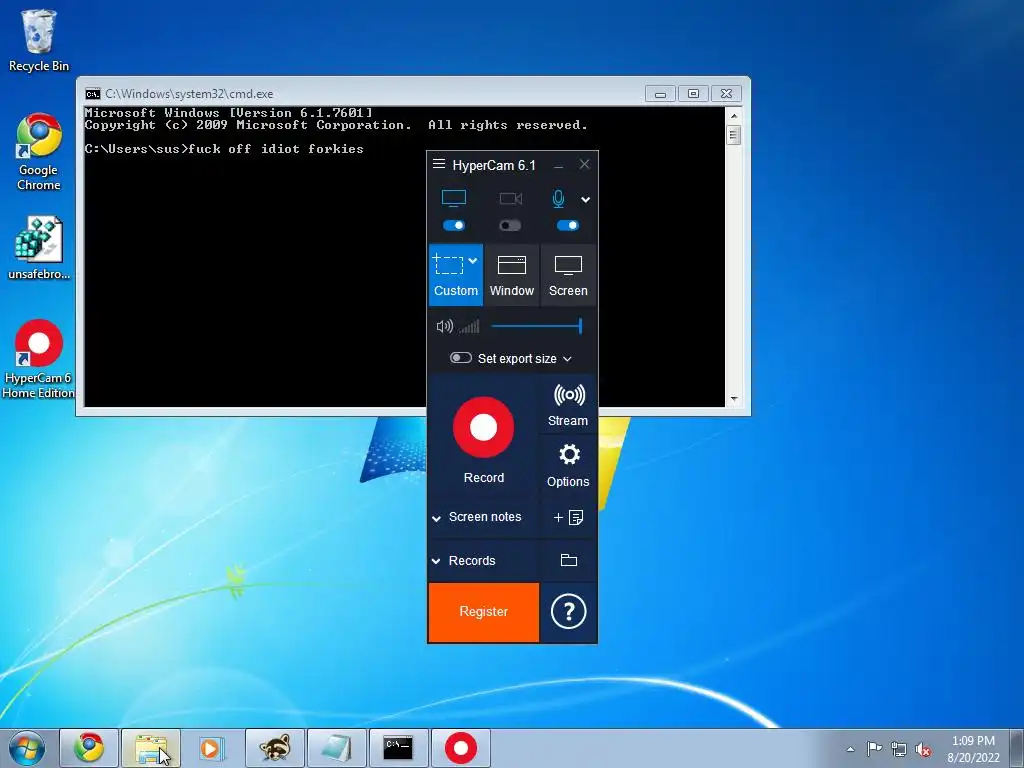Click the screen capture monitor icon

pos(454,198)
